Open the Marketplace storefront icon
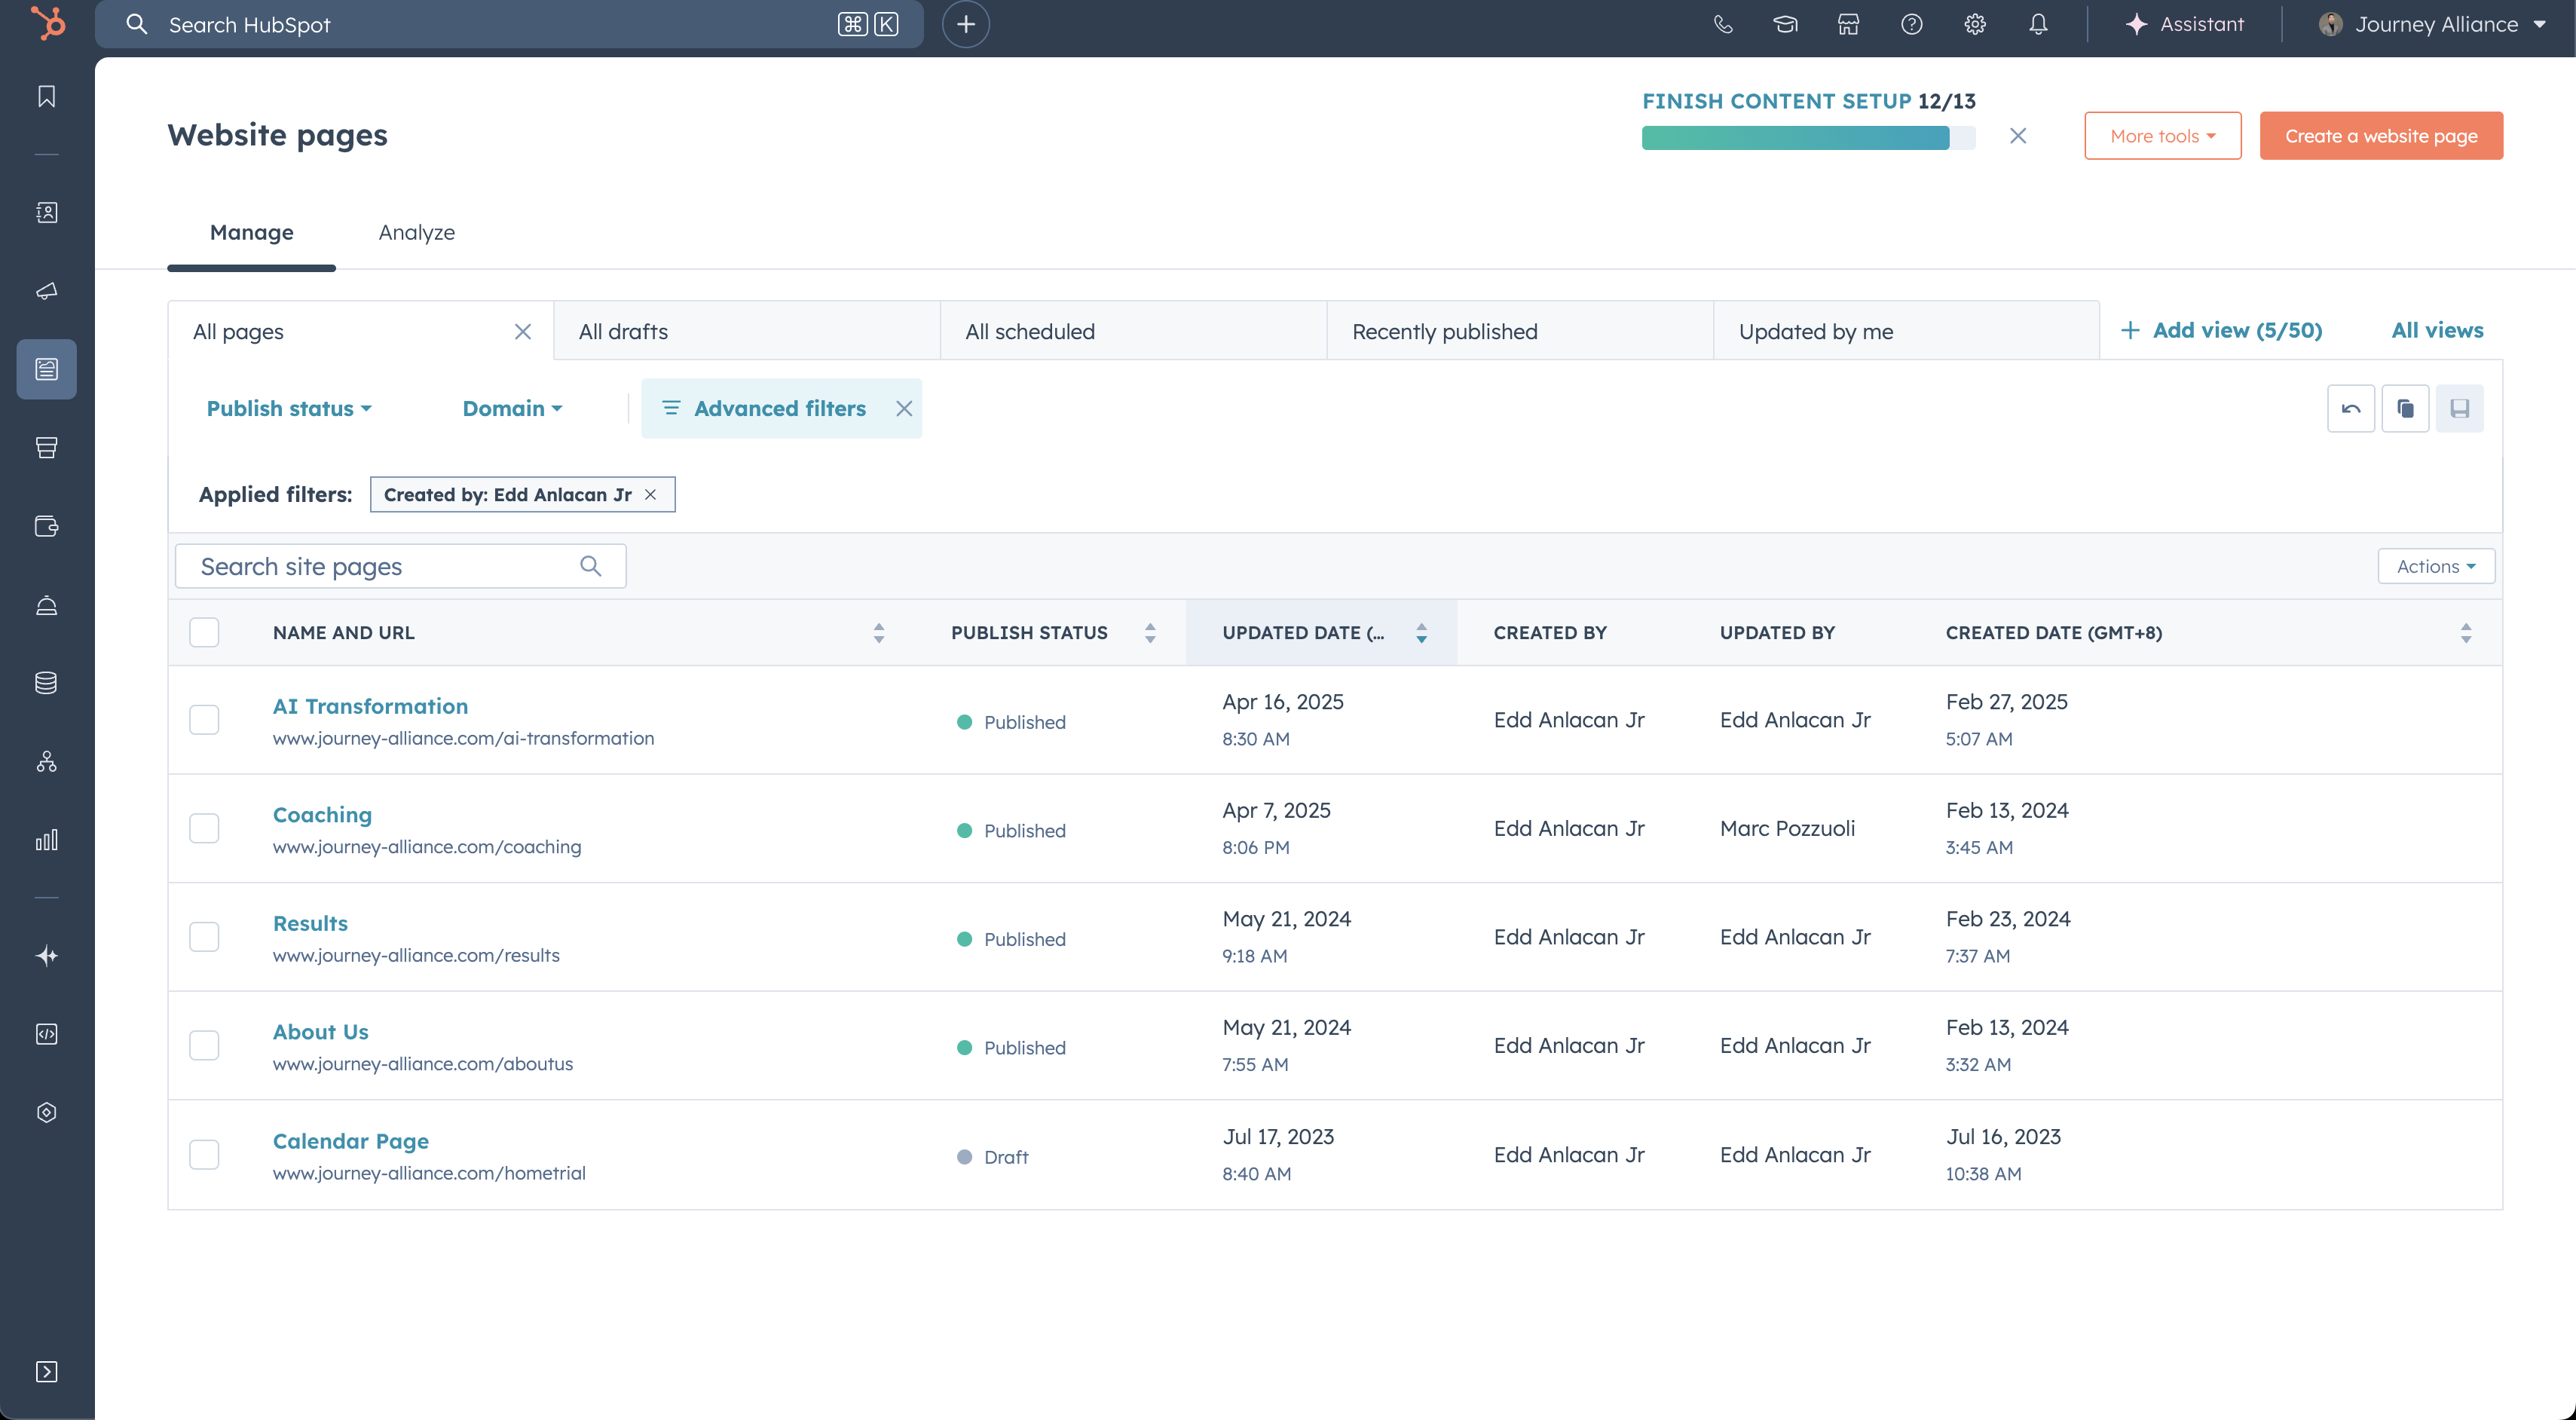2576x1420 pixels. 1848,24
